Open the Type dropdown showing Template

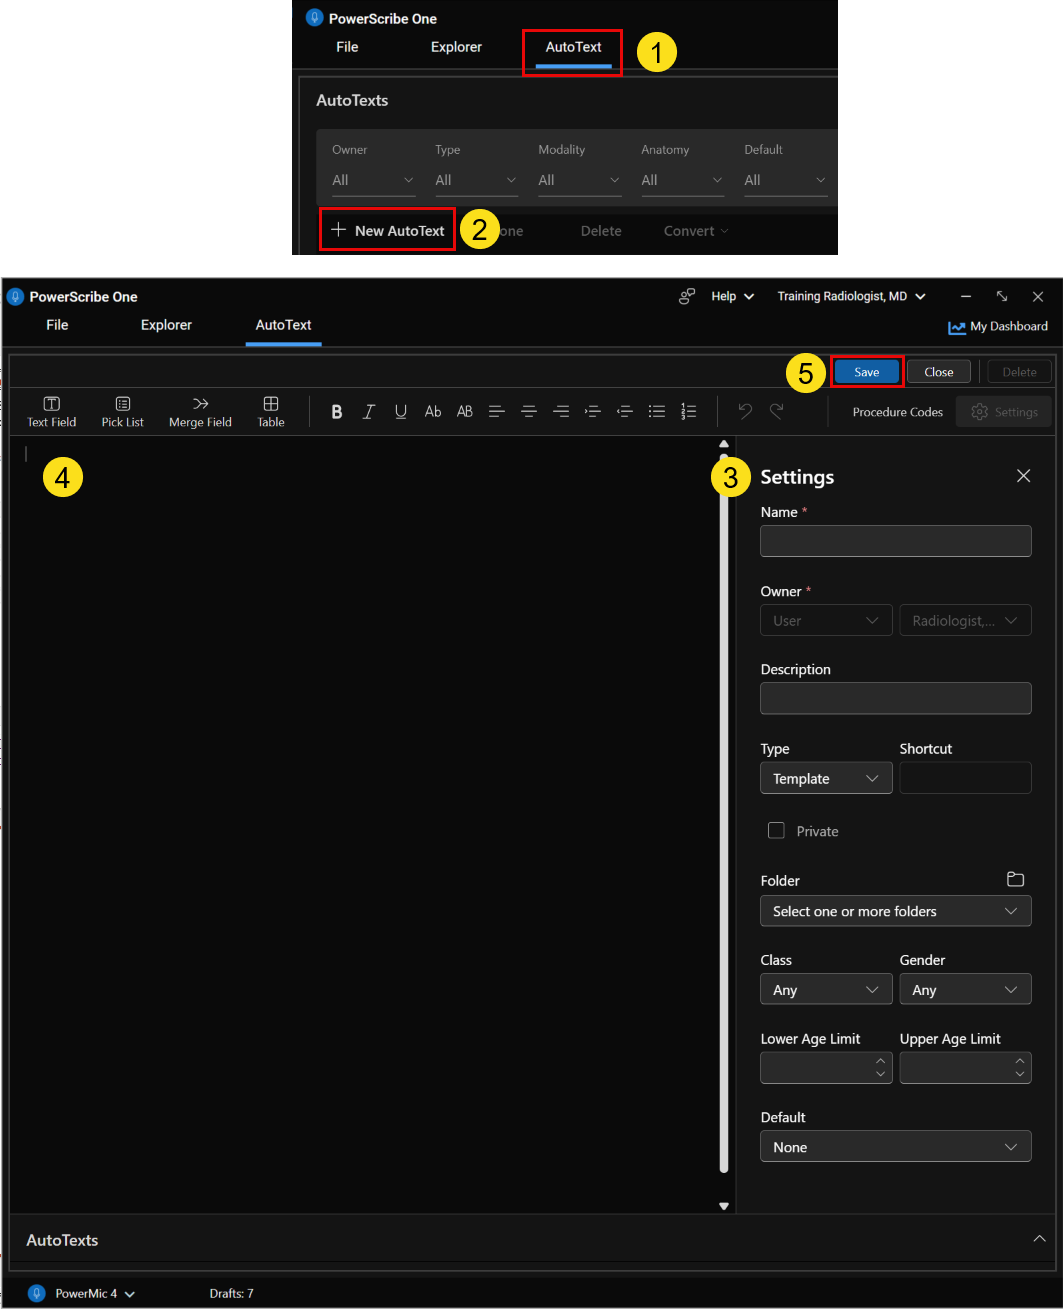tap(826, 778)
